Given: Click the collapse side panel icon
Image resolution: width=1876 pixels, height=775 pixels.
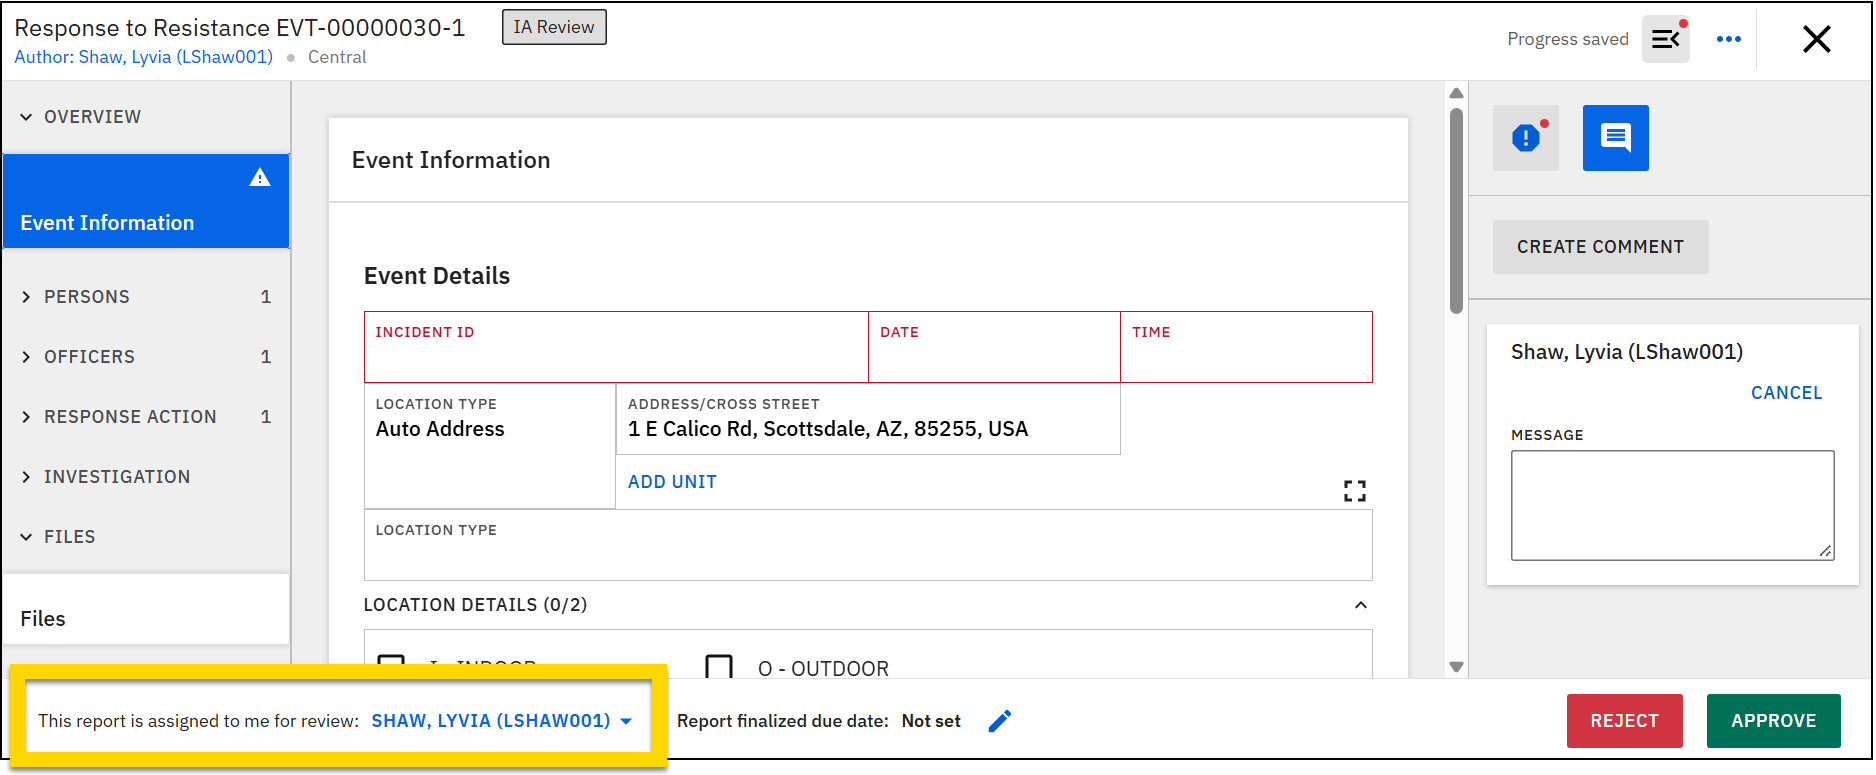Looking at the screenshot, I should coord(1665,40).
